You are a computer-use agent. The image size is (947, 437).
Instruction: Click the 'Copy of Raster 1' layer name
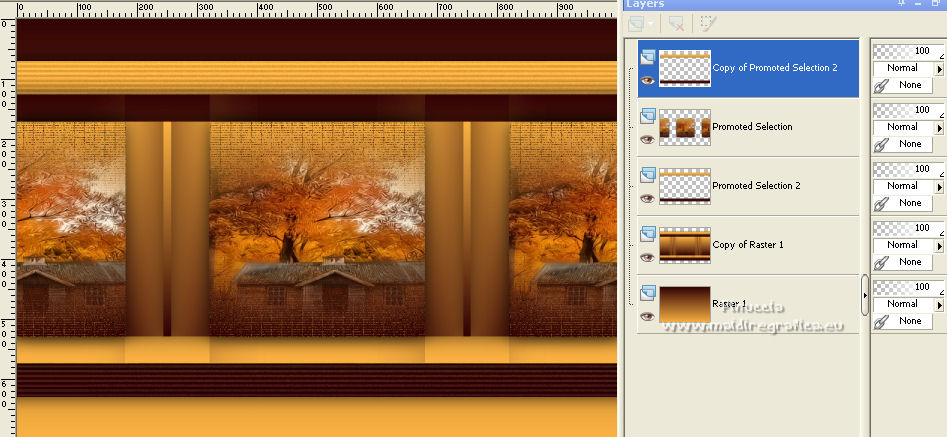pyautogui.click(x=748, y=245)
